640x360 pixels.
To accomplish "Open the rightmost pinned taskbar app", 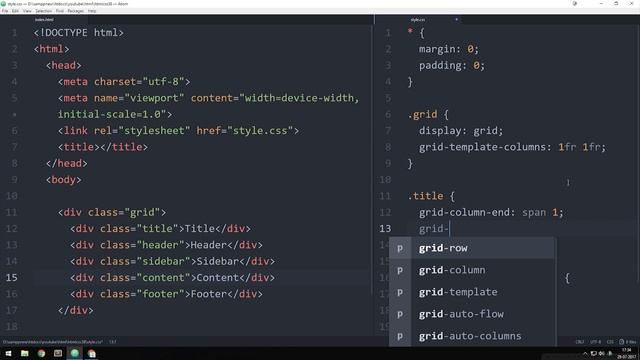I will pyautogui.click(x=92, y=353).
